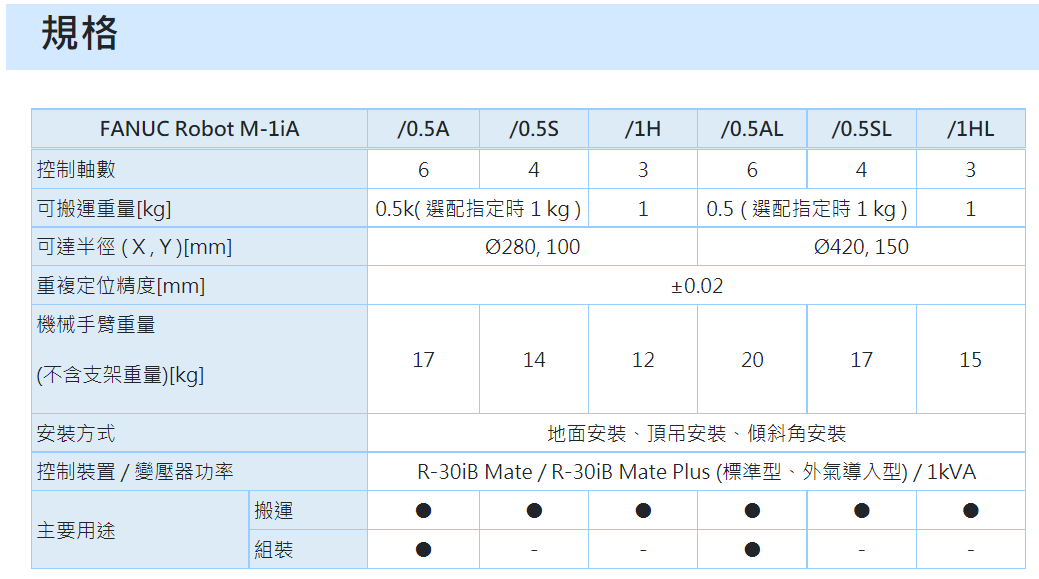Viewport: 1039px width, 579px height.
Task: Click the Ø280, 100 reach cell
Action: (532, 247)
